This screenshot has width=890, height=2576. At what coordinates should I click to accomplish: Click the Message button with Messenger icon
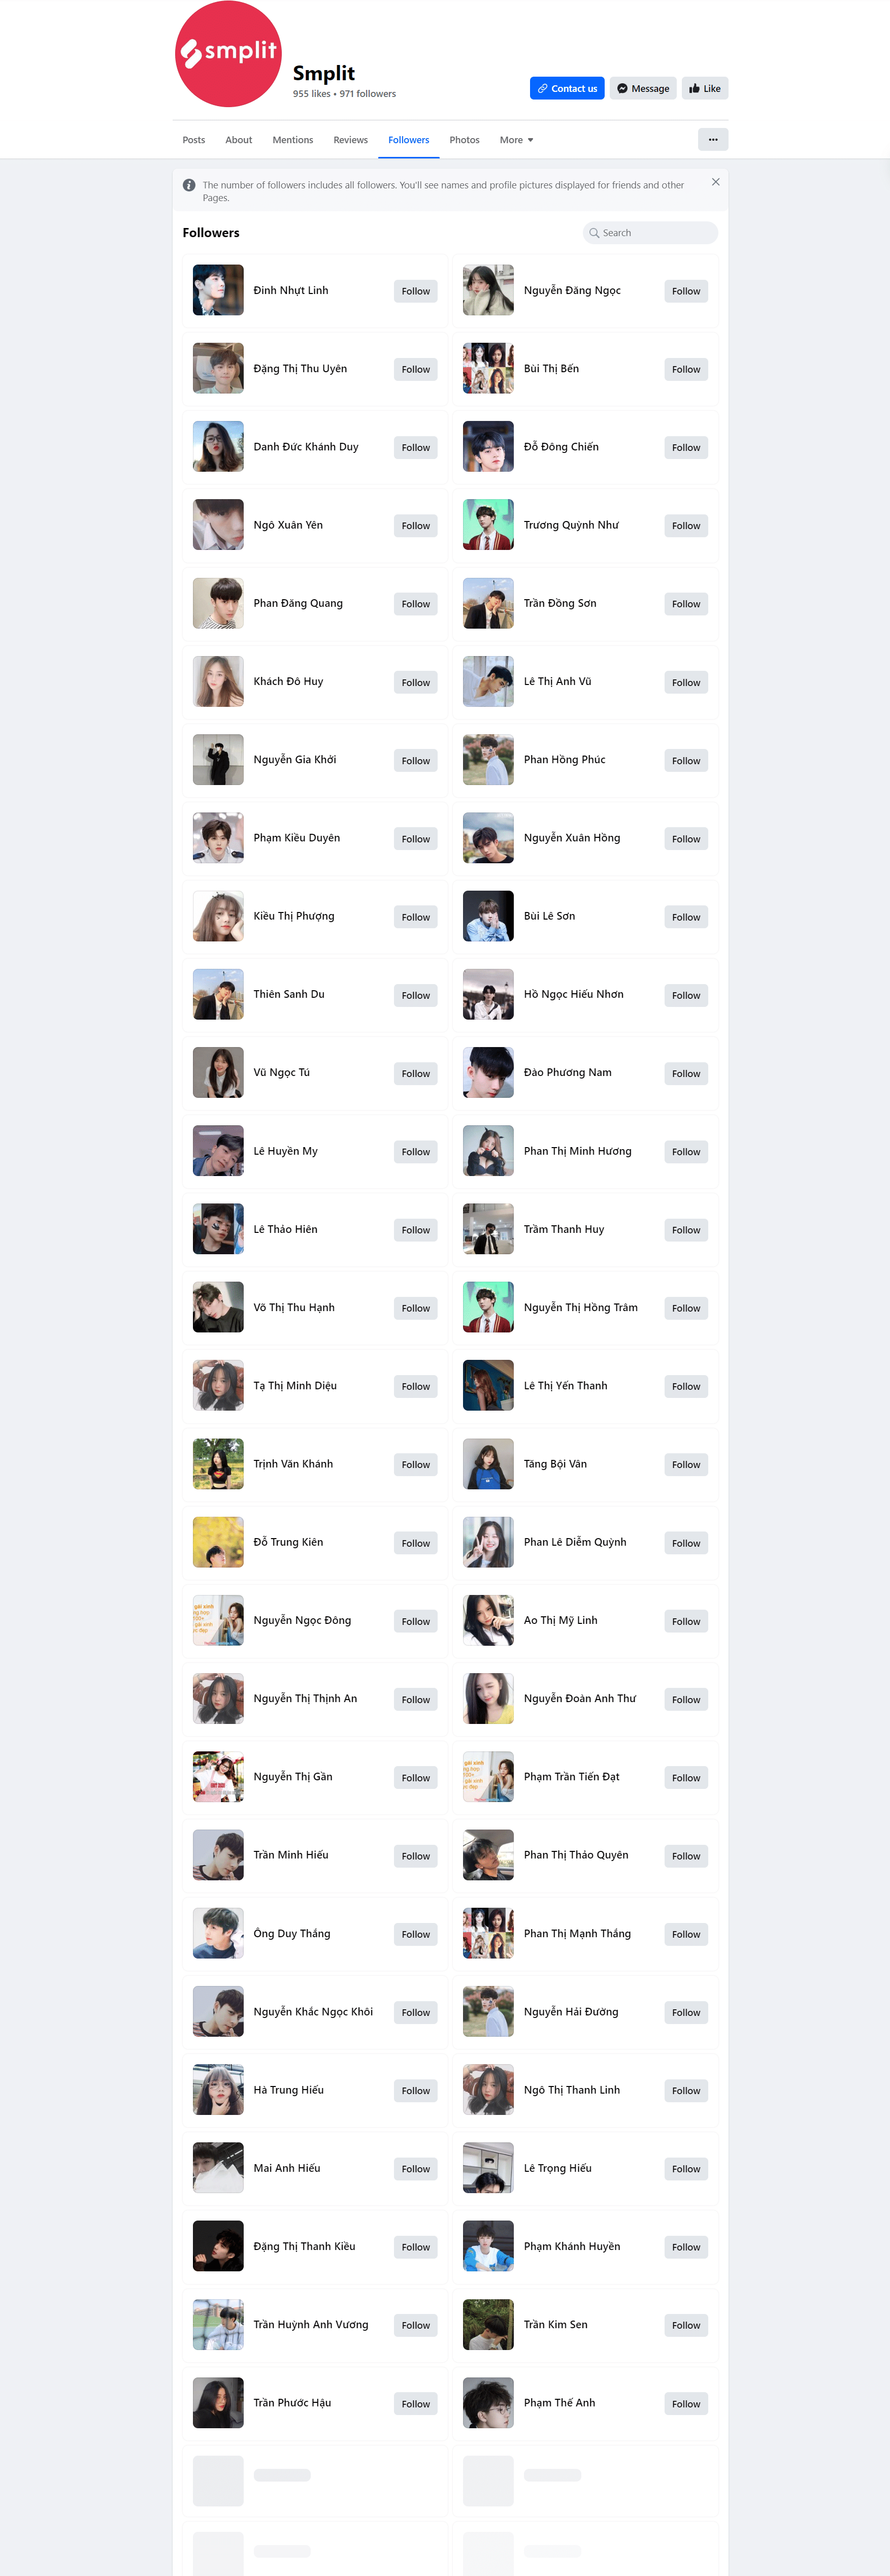pyautogui.click(x=643, y=88)
